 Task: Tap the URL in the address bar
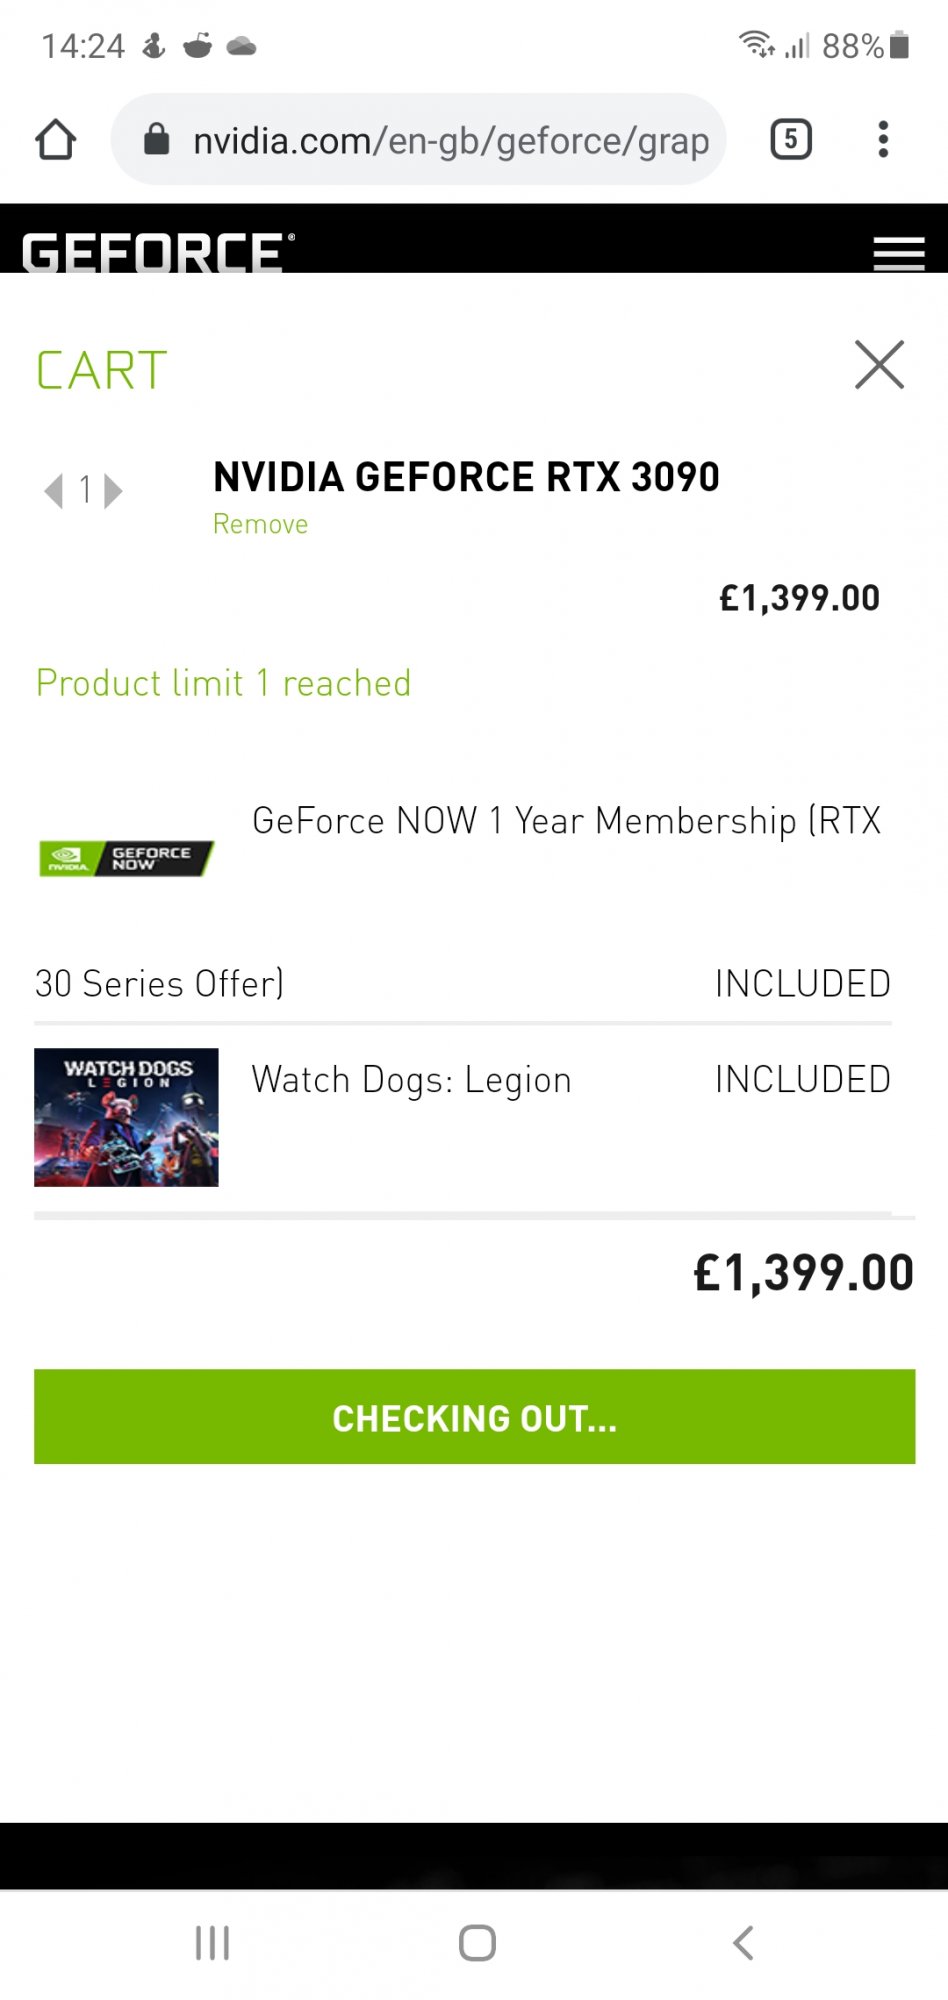coord(450,141)
